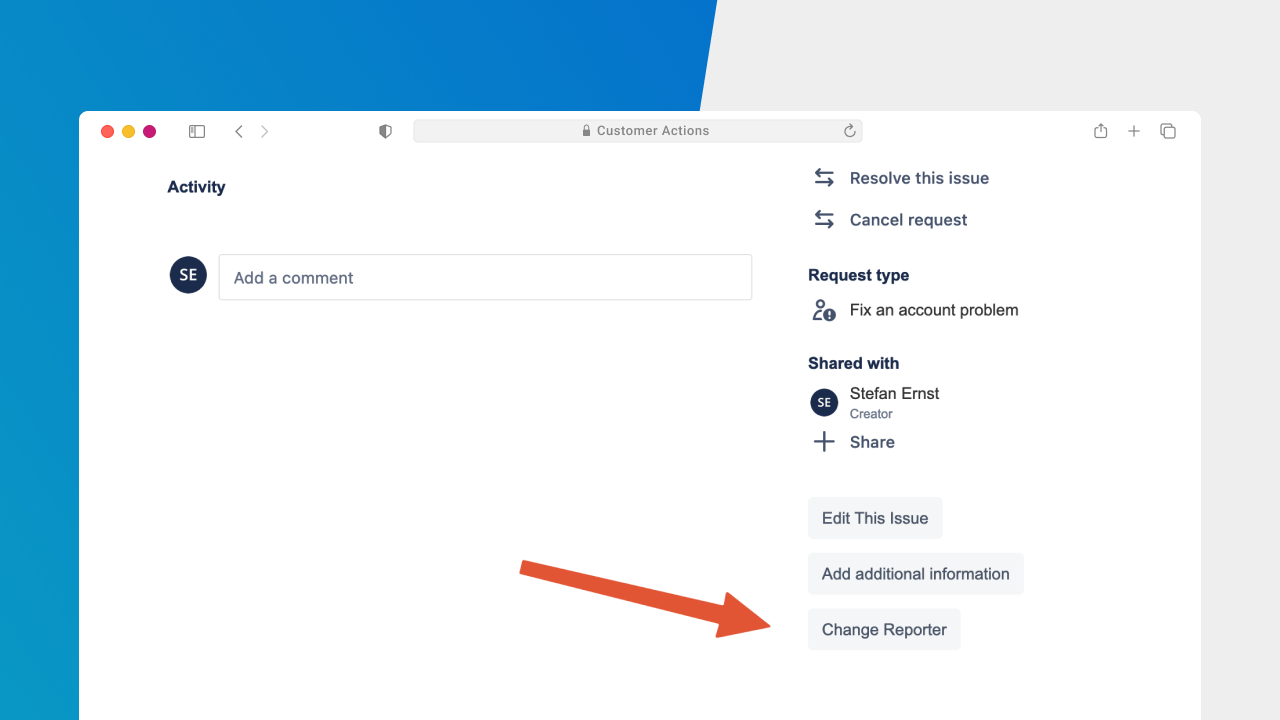Click the Activity heading

(196, 187)
